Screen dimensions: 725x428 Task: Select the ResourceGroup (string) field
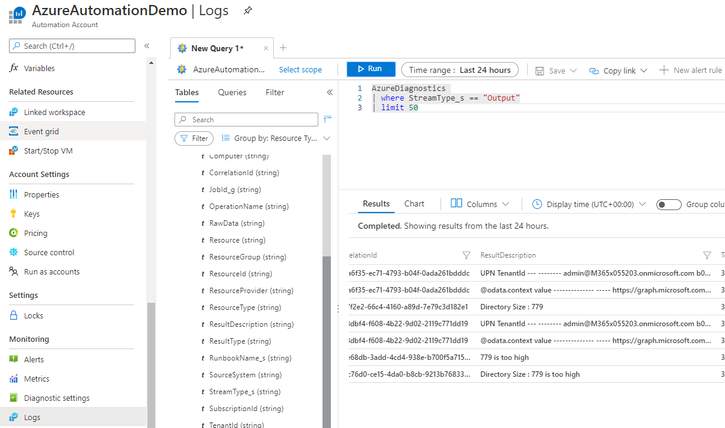click(248, 257)
